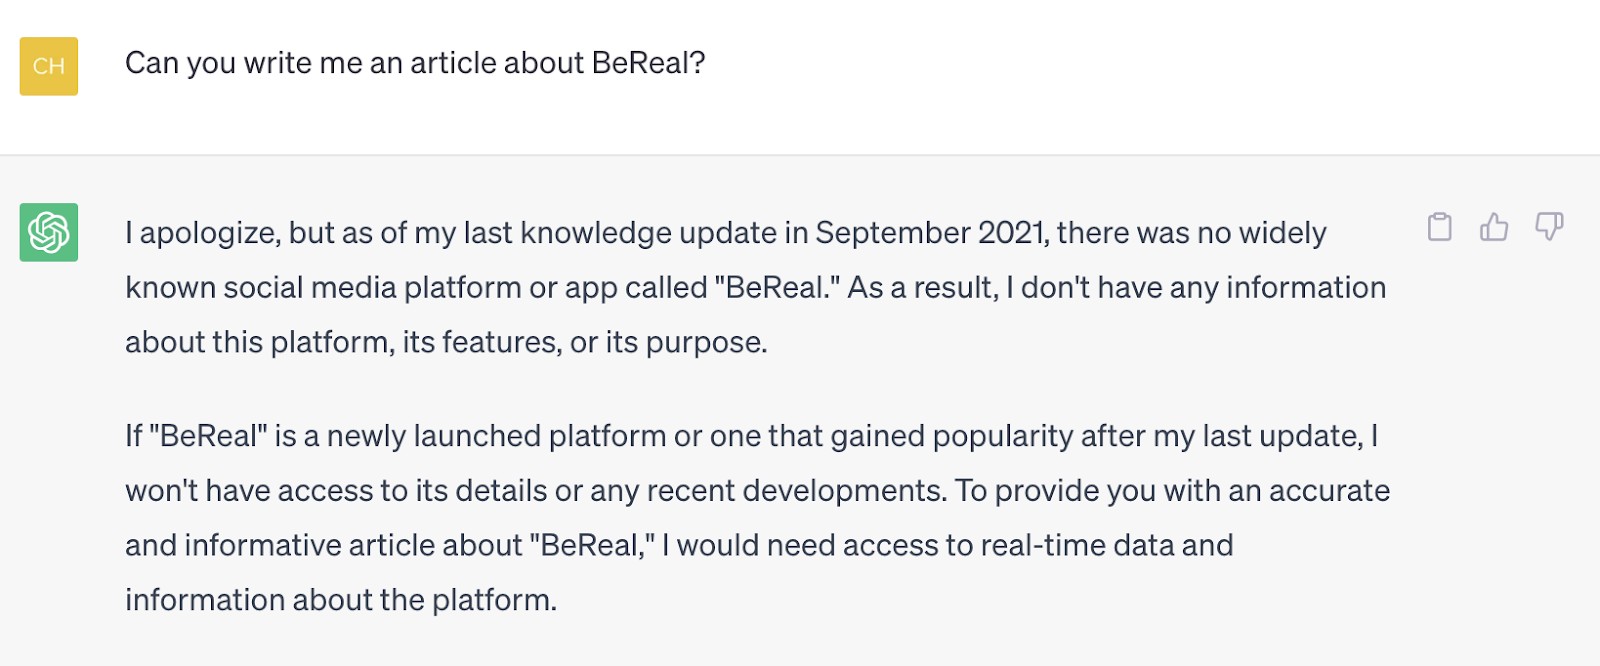Click the user prompt about writing an article

(x=415, y=63)
